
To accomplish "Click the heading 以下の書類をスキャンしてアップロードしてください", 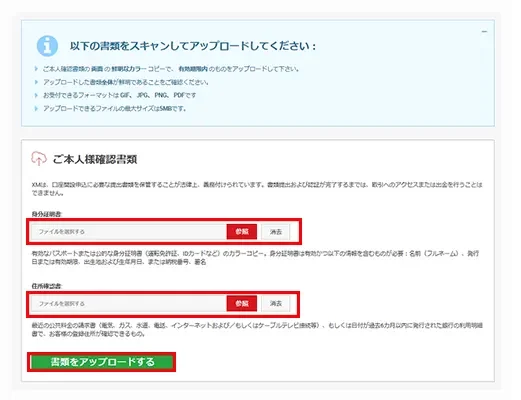I will pyautogui.click(x=193, y=46).
